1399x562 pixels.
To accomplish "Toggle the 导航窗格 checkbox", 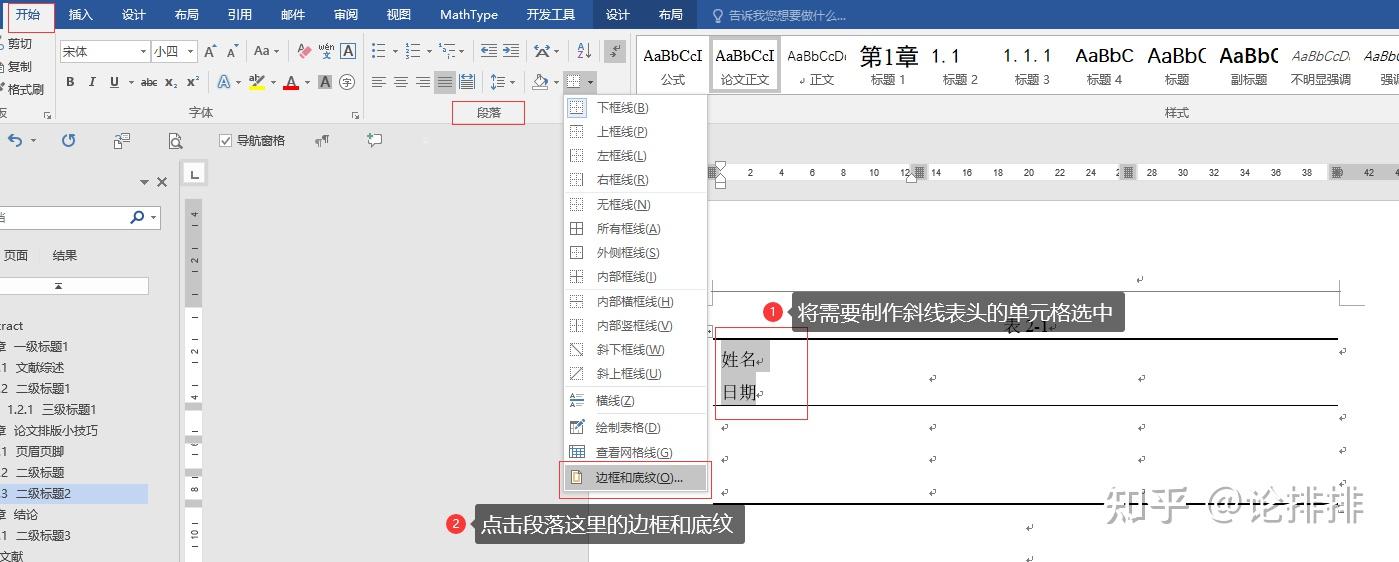I will (225, 141).
